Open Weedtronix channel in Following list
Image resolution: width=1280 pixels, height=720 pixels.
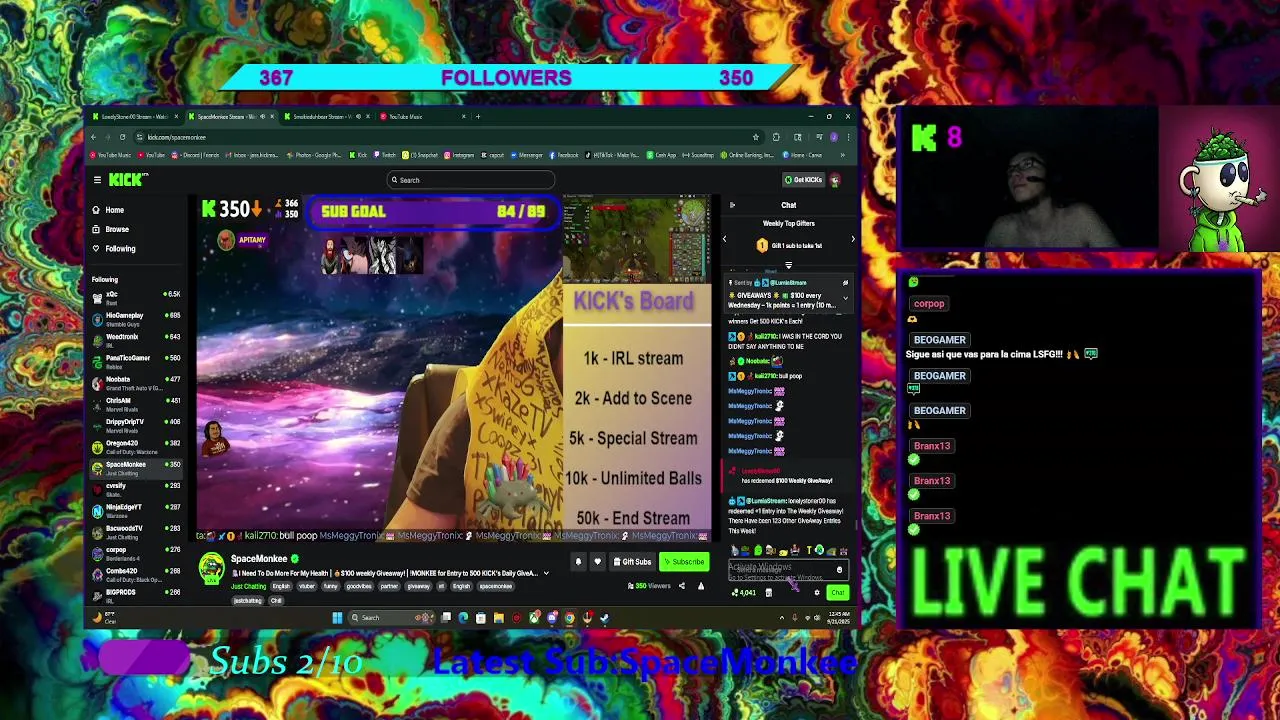click(136, 339)
